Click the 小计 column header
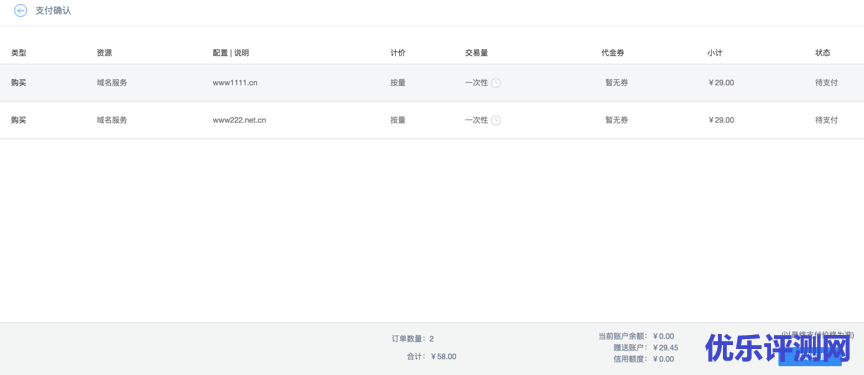This screenshot has width=864, height=375. [715, 53]
